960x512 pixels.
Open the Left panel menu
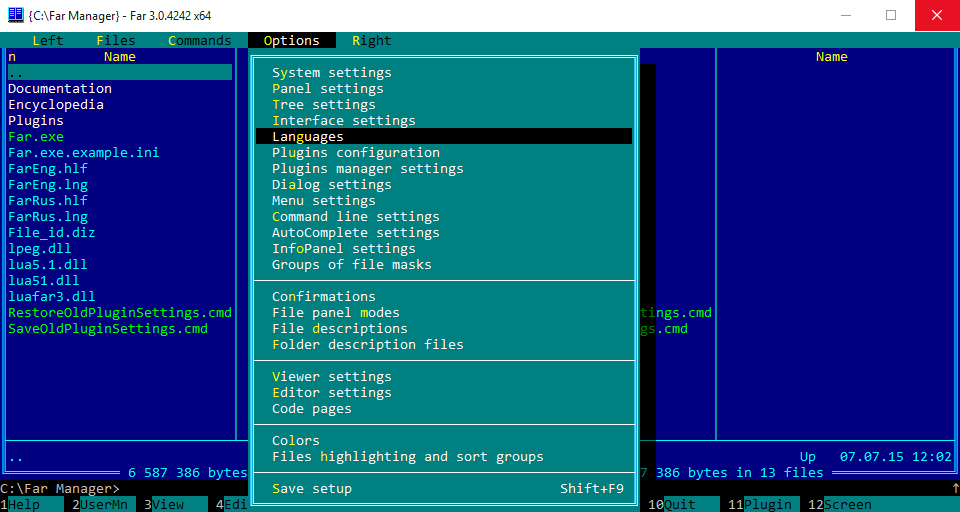pyautogui.click(x=48, y=40)
